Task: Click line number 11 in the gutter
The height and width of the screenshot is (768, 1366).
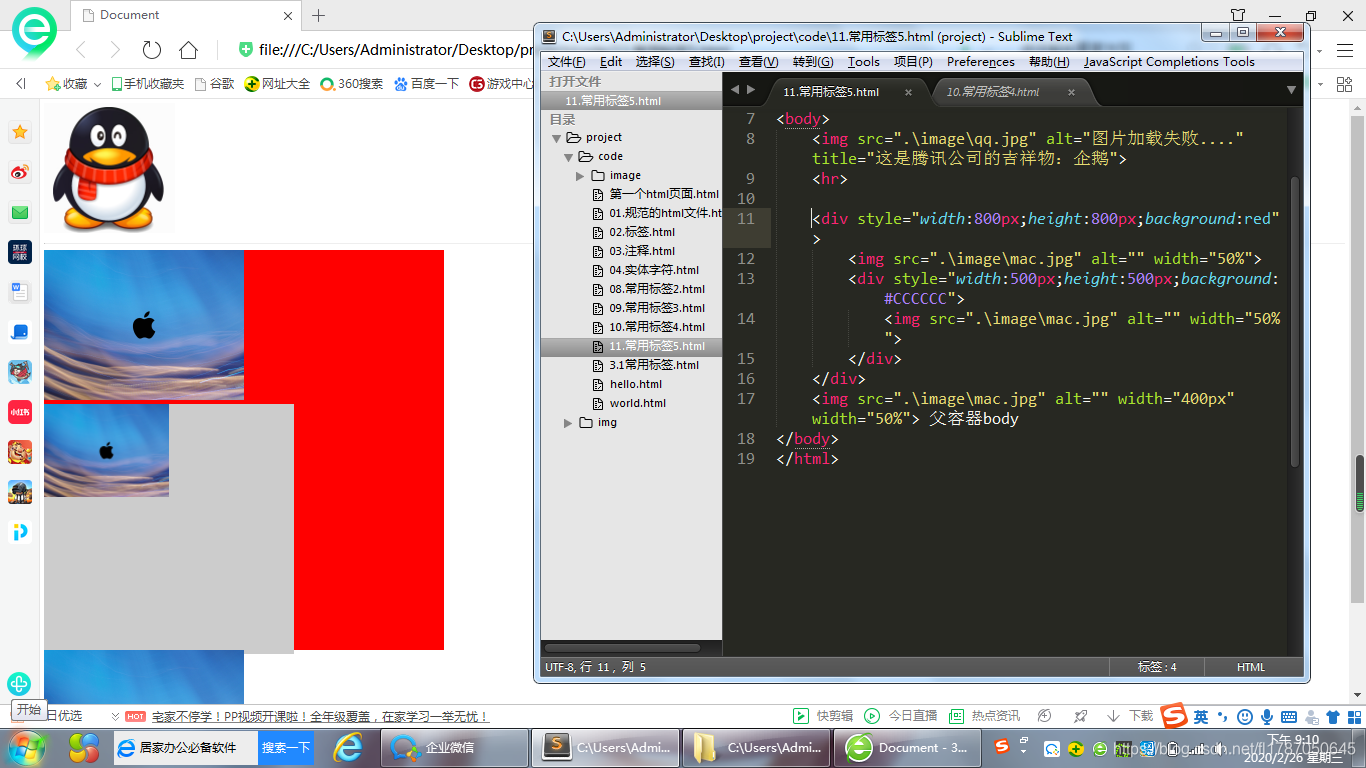Action: (746, 218)
